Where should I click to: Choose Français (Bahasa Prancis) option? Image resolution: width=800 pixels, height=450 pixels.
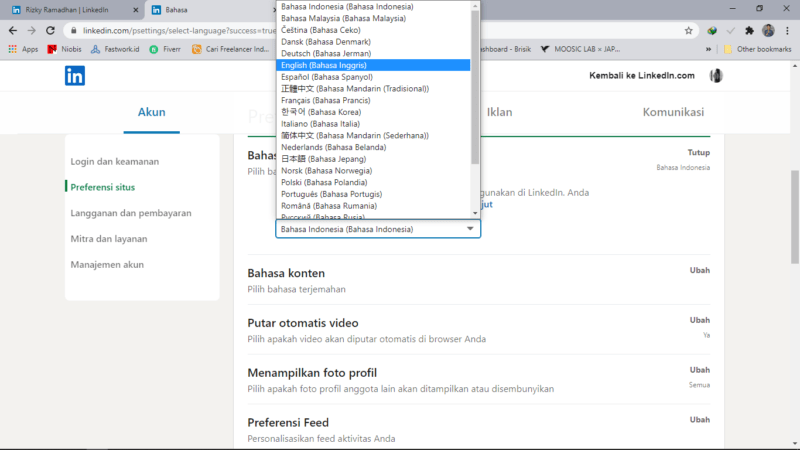tap(373, 101)
